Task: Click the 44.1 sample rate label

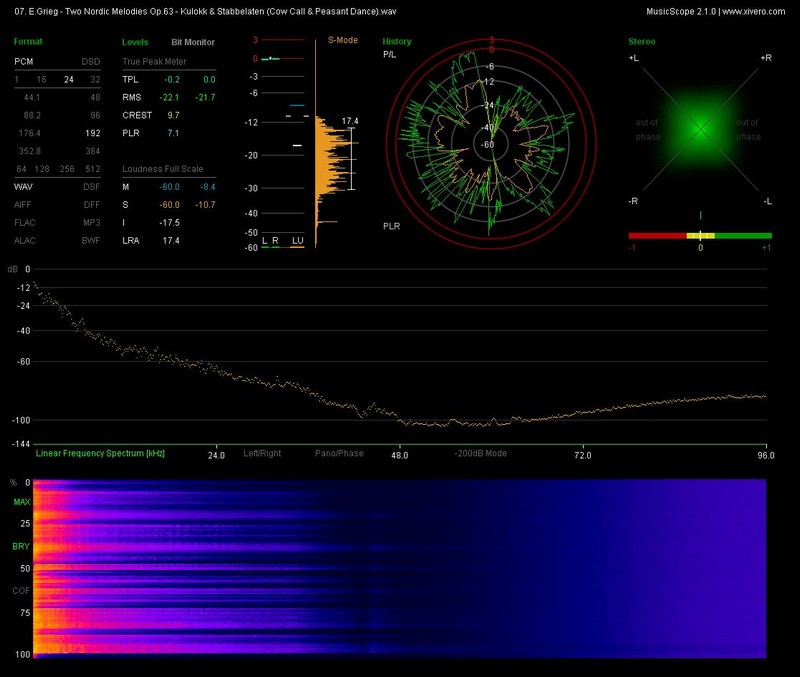Action: [32, 97]
